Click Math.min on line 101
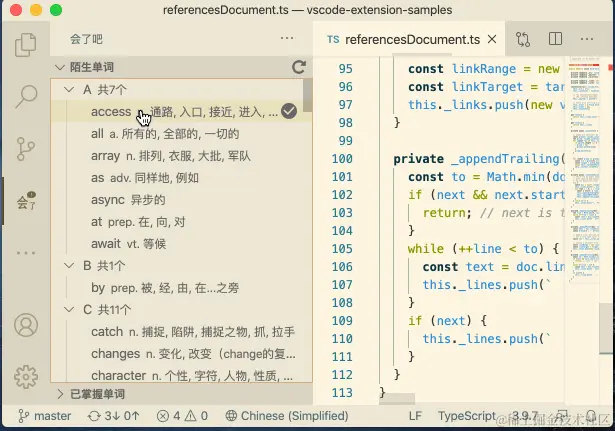615x431 pixels. pyautogui.click(x=516, y=177)
